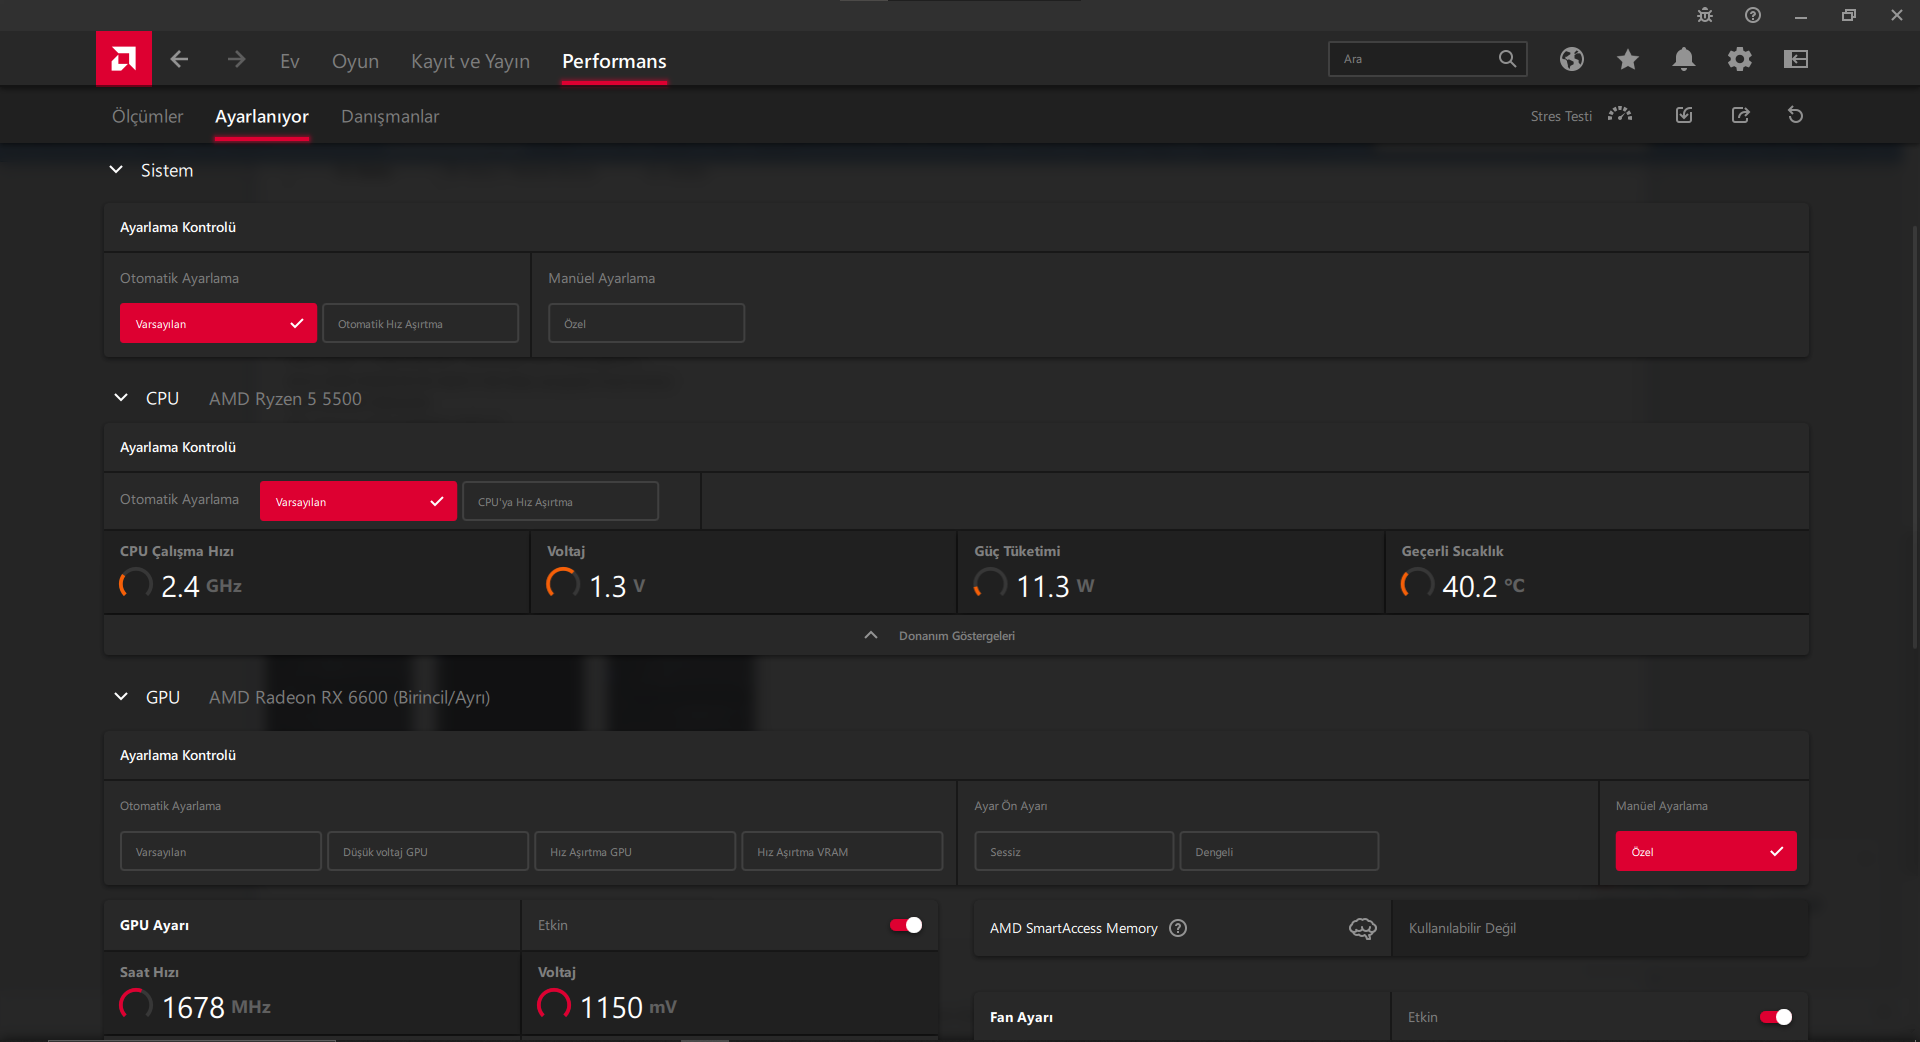The width and height of the screenshot is (1920, 1042).
Task: Go forward with the right arrow icon
Action: tap(236, 60)
